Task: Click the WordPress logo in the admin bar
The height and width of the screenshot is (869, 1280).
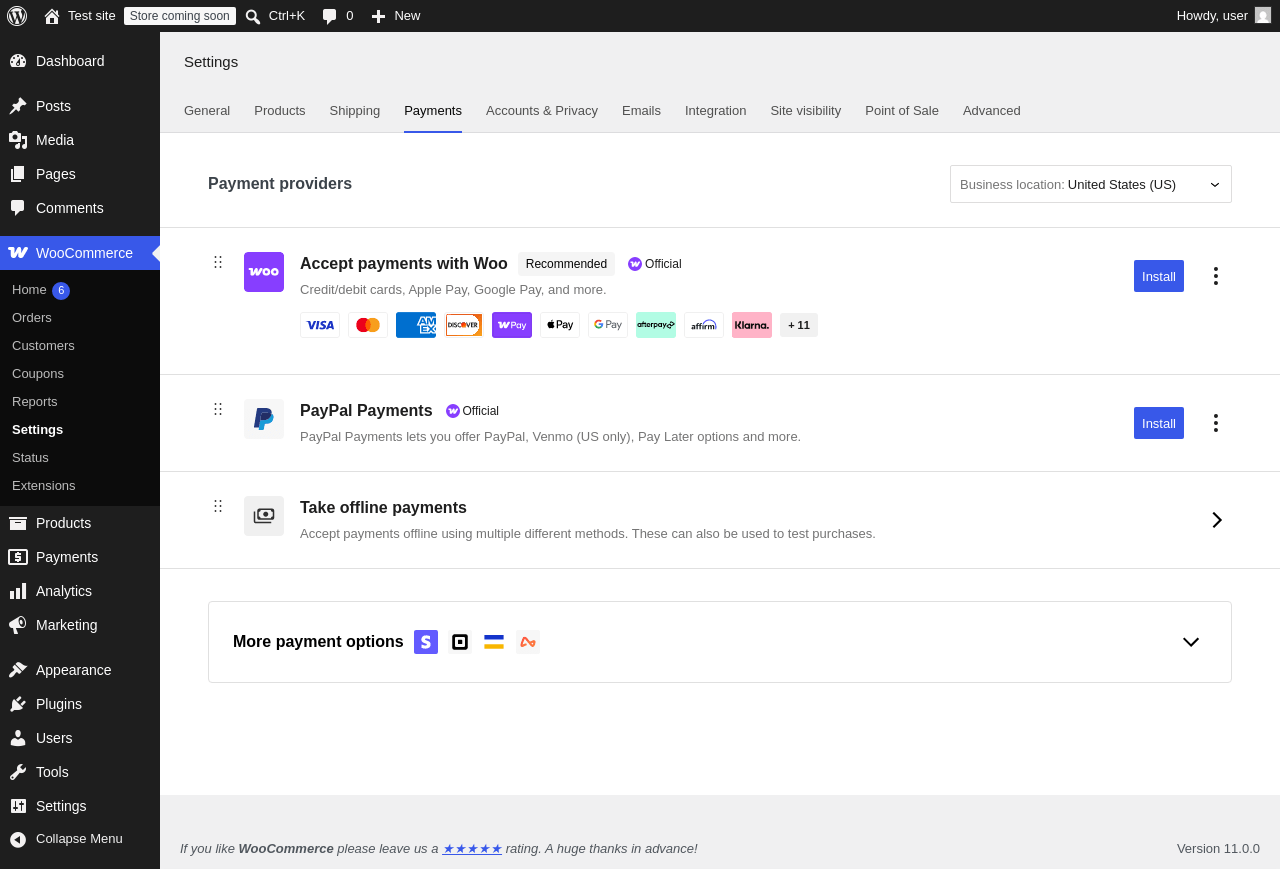Action: coord(17,16)
